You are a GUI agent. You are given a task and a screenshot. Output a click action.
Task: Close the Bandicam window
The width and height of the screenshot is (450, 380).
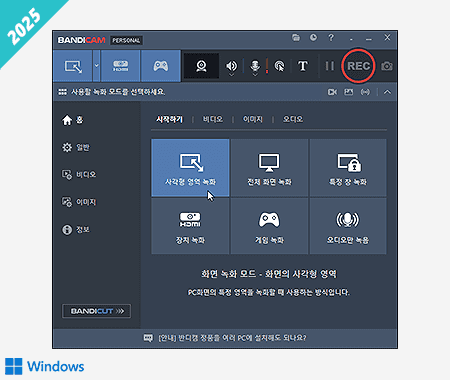point(387,38)
